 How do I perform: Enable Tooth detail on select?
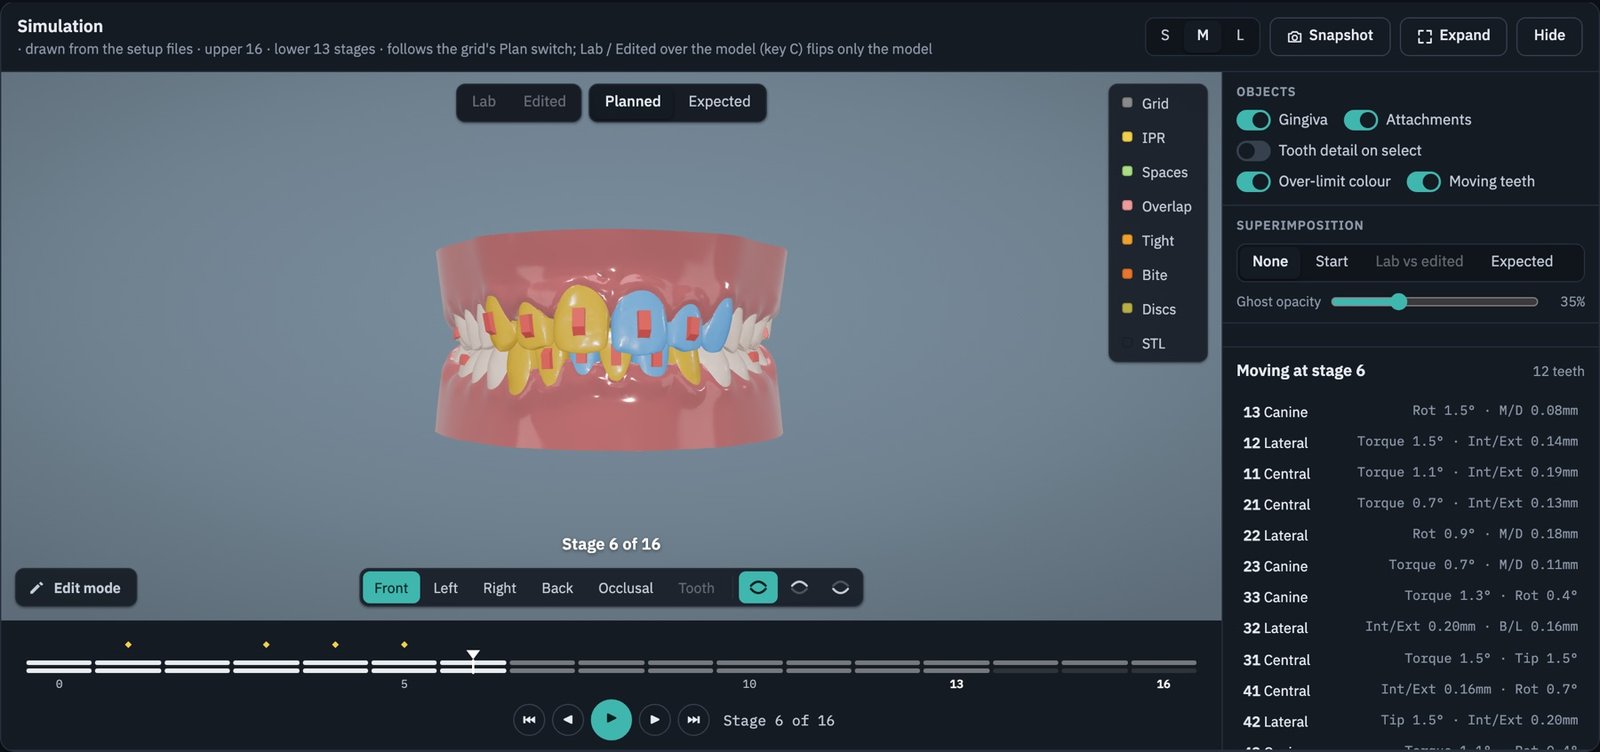click(1253, 151)
